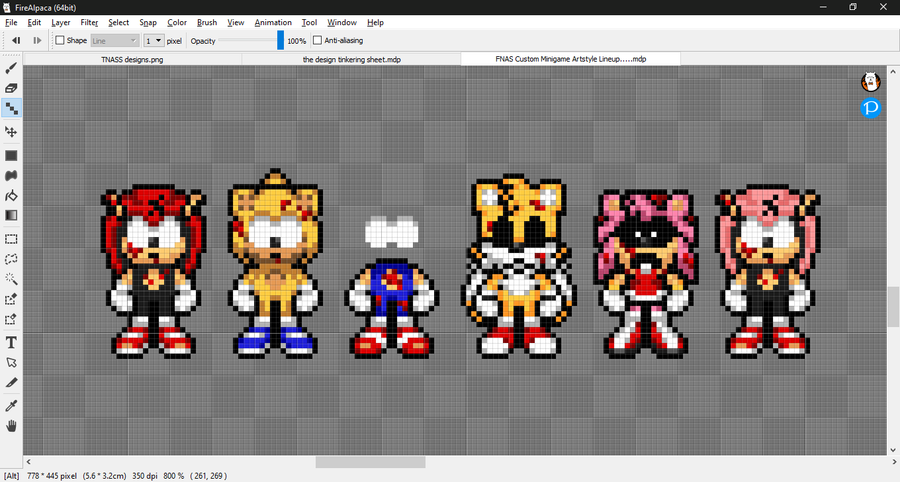Open the blue pixiv P icon

(x=870, y=108)
